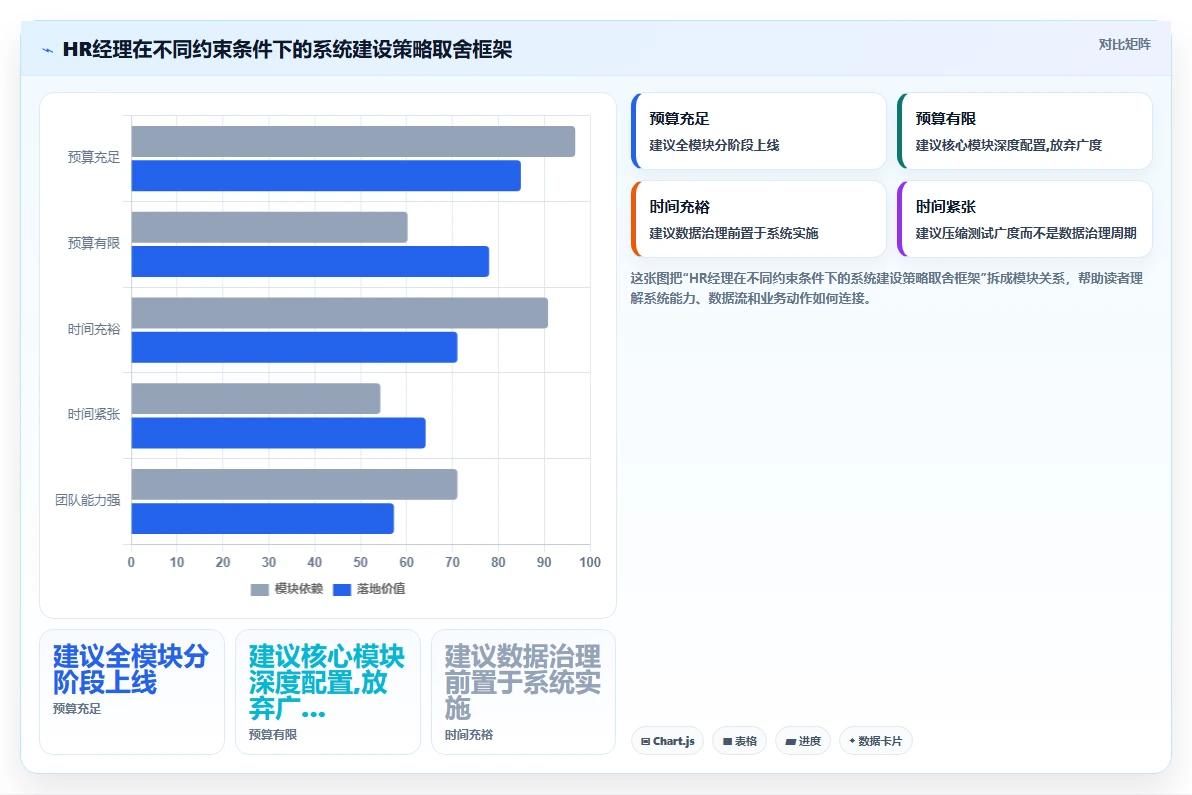1192x795 pixels.
Task: Click the gray 模块依赖 legend swatch
Action: [260, 590]
